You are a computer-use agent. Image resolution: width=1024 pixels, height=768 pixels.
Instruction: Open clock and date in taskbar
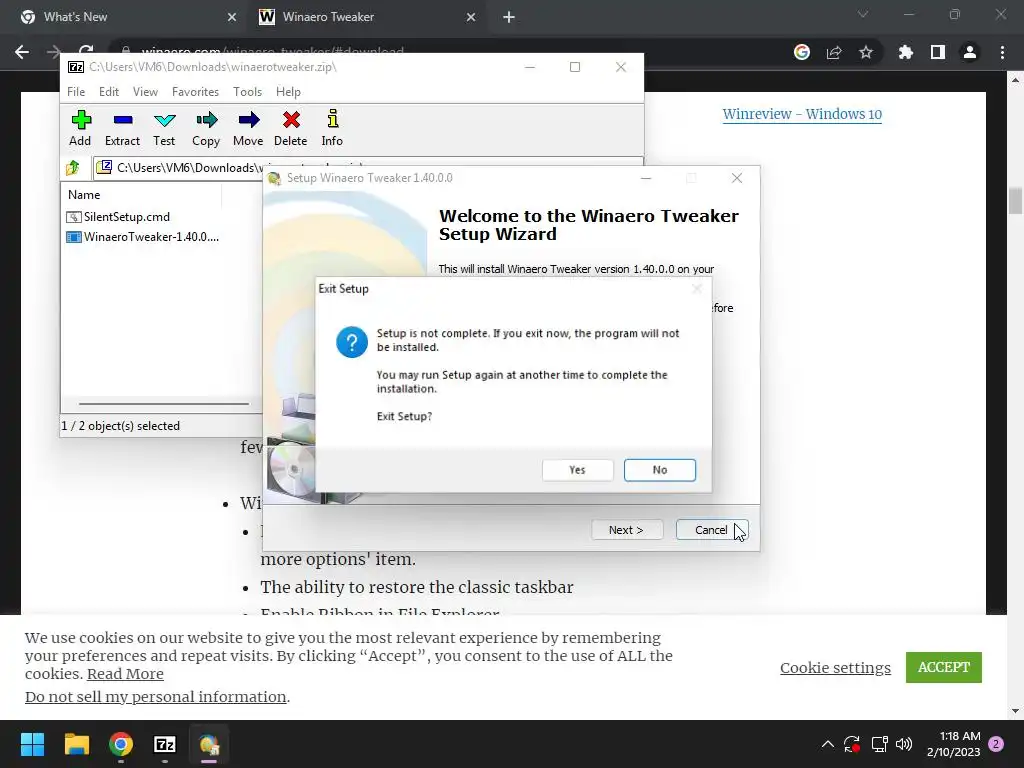pyautogui.click(x=953, y=744)
